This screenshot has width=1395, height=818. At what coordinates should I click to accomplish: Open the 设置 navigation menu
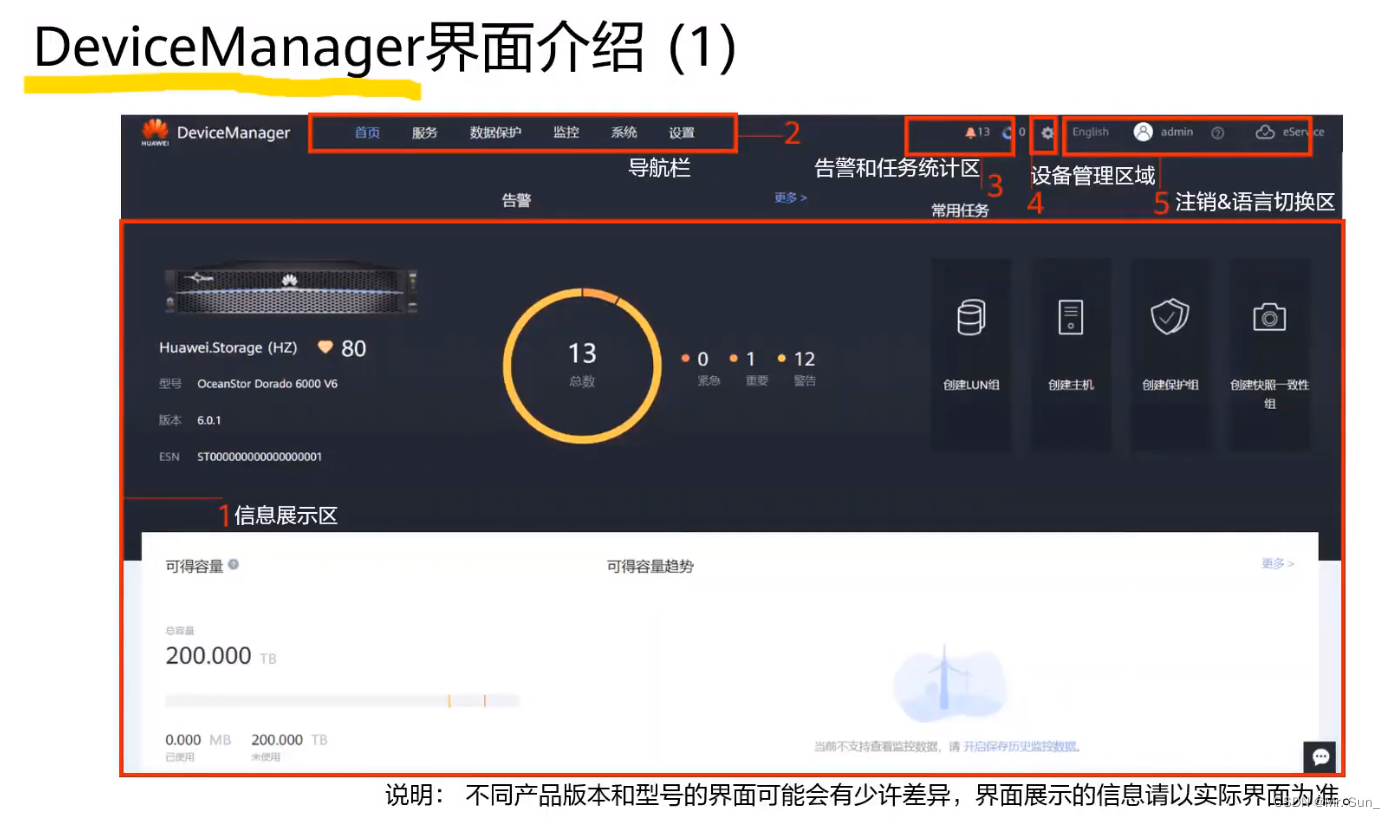click(x=681, y=133)
